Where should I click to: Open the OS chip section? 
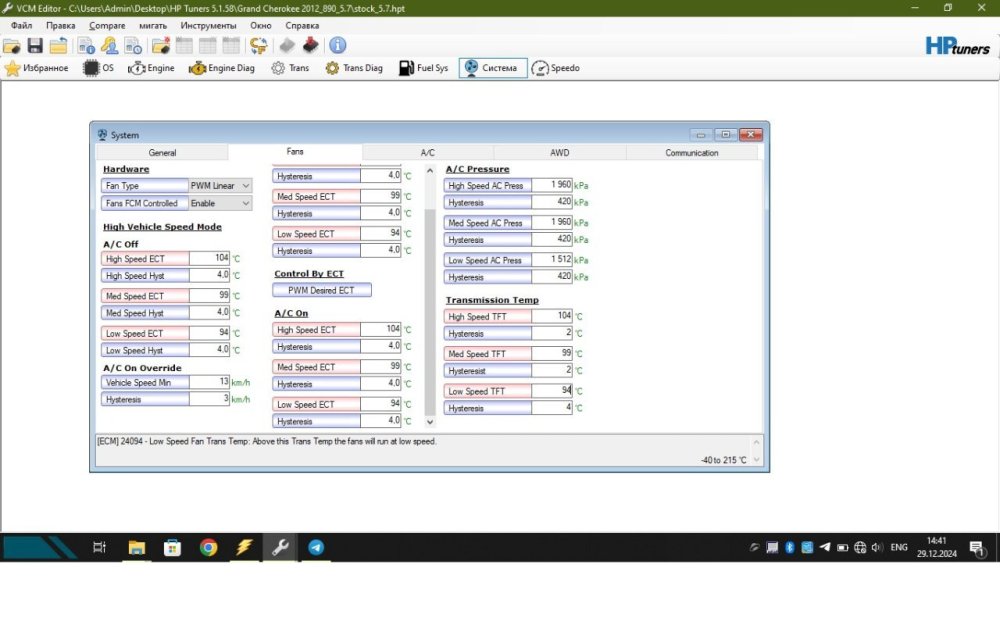click(x=98, y=68)
